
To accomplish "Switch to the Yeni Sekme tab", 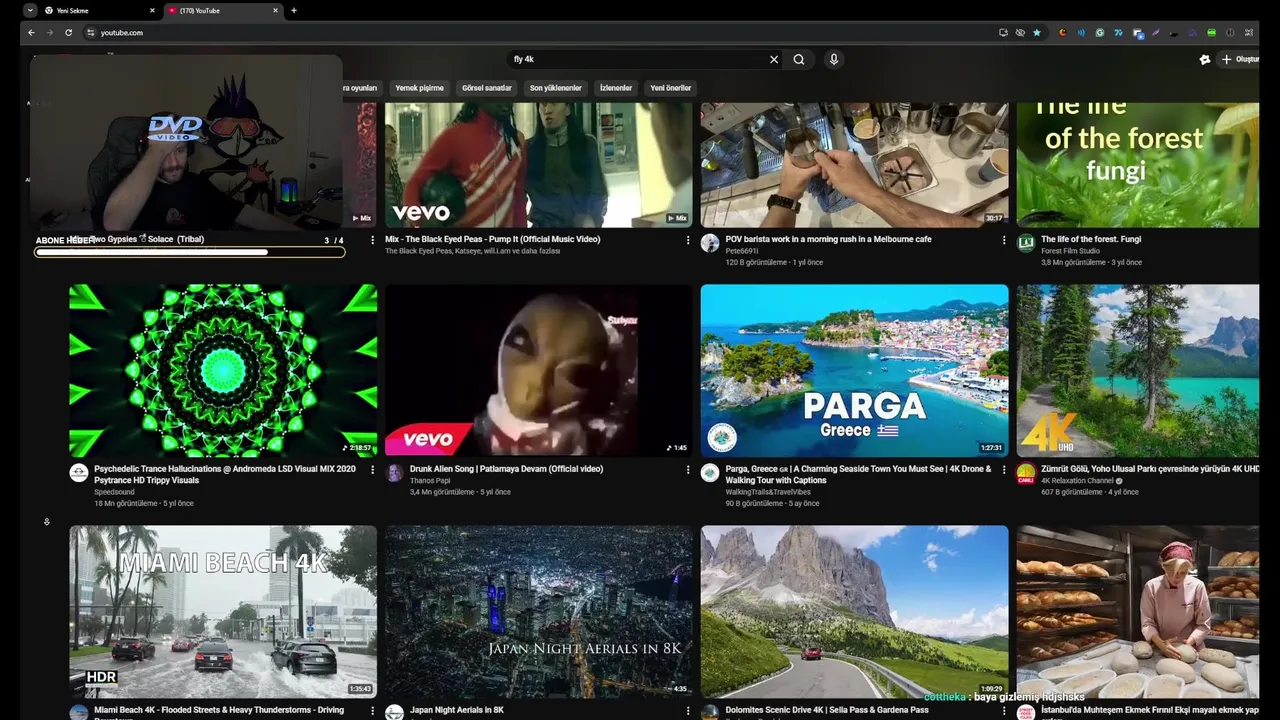I will click(x=100, y=10).
